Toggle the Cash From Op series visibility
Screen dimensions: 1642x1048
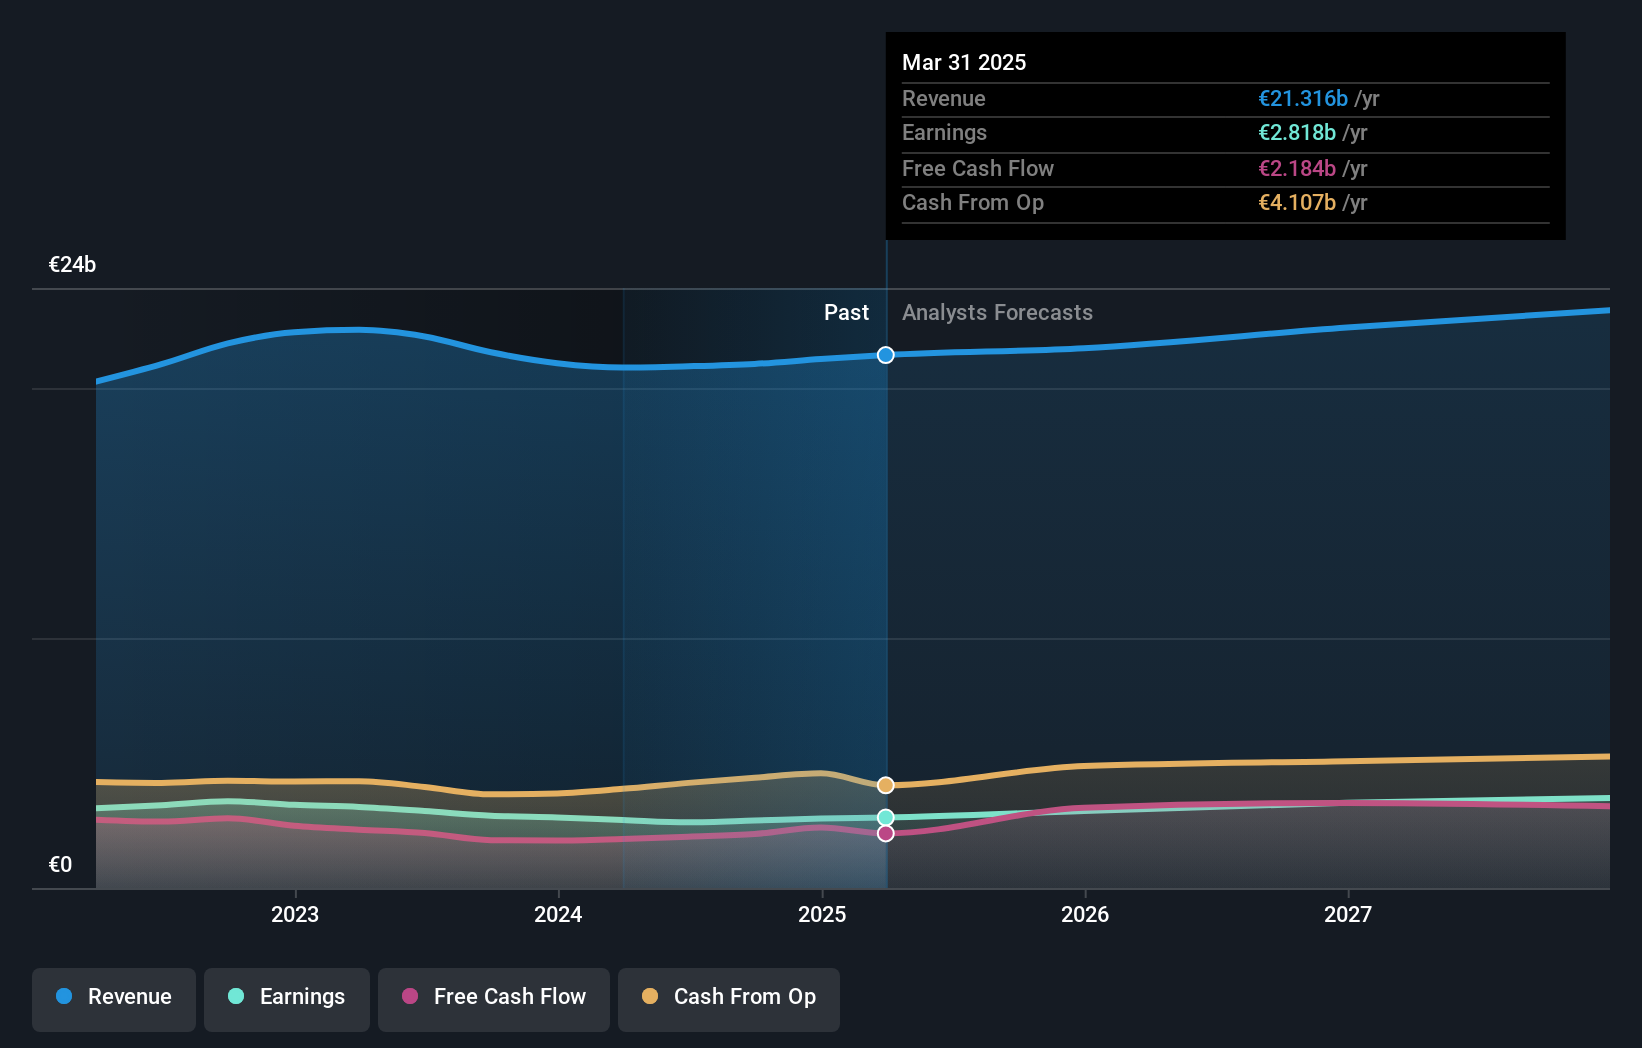click(x=729, y=998)
